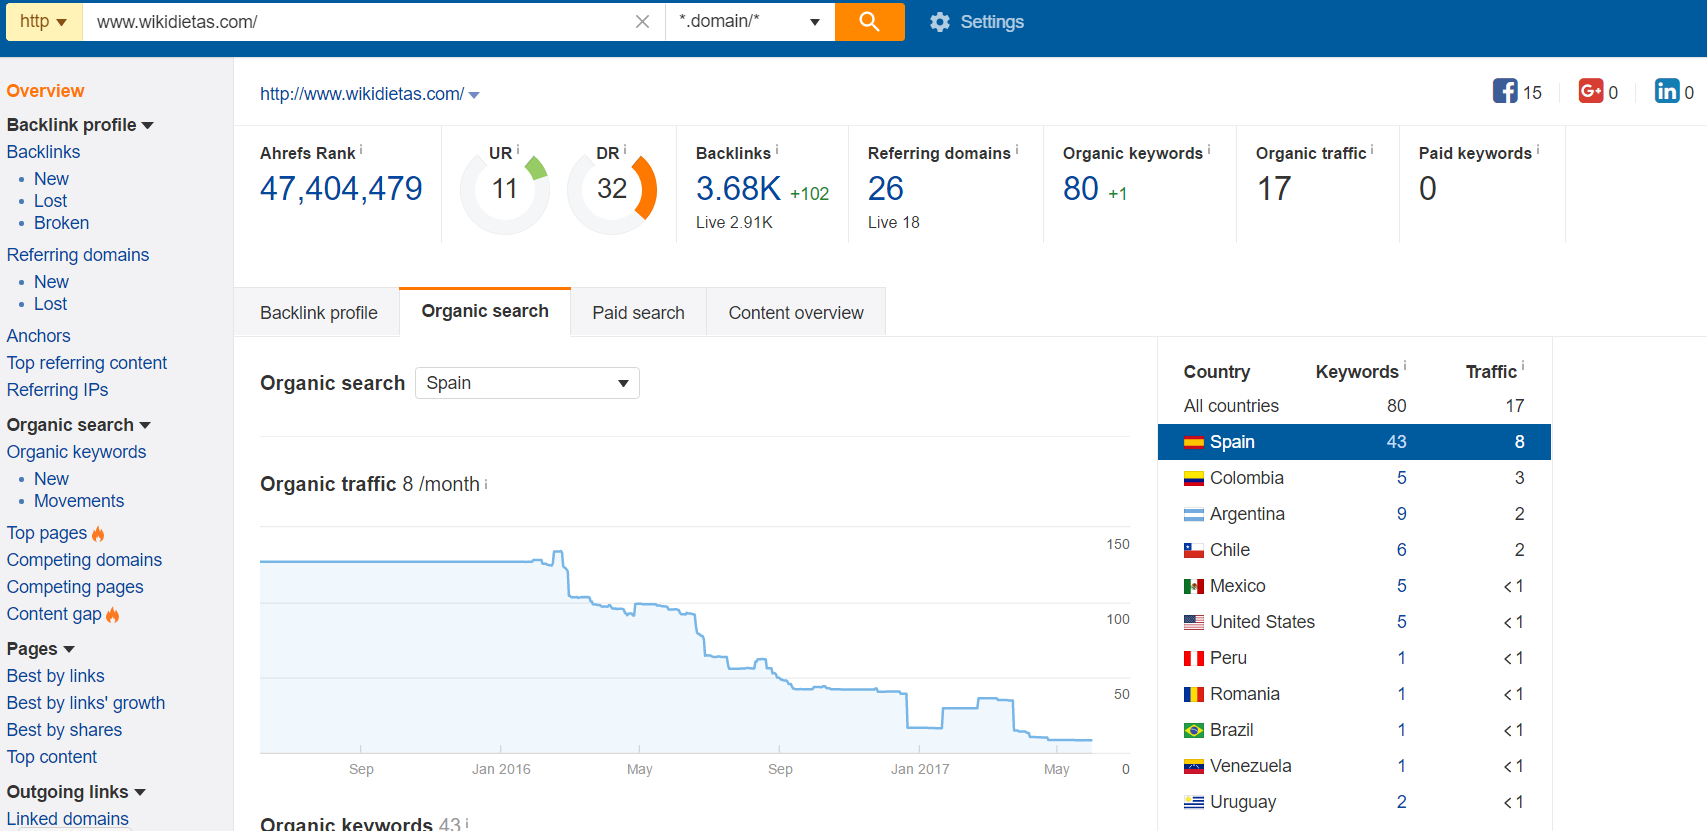The width and height of the screenshot is (1707, 831).
Task: Click the Spain flag icon
Action: pos(1194,443)
